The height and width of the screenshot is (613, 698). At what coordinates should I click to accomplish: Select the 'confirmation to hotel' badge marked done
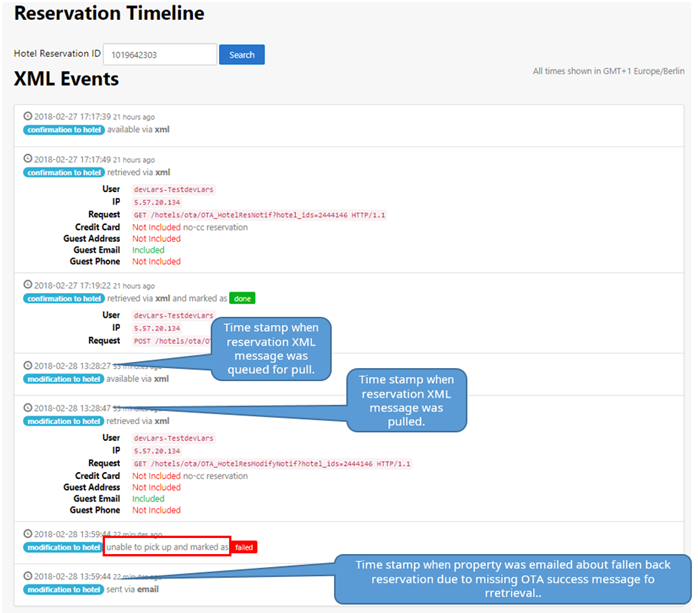pyautogui.click(x=64, y=298)
